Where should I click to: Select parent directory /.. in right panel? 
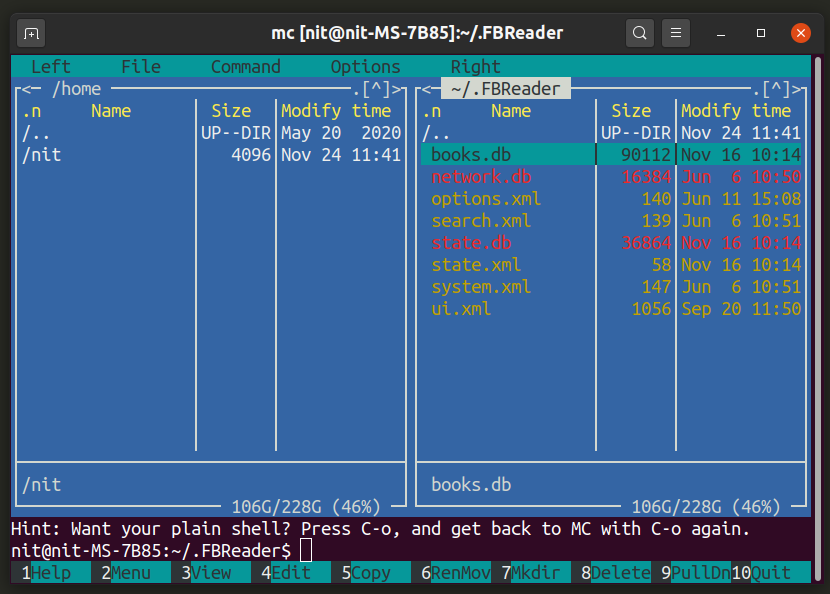(x=611, y=133)
